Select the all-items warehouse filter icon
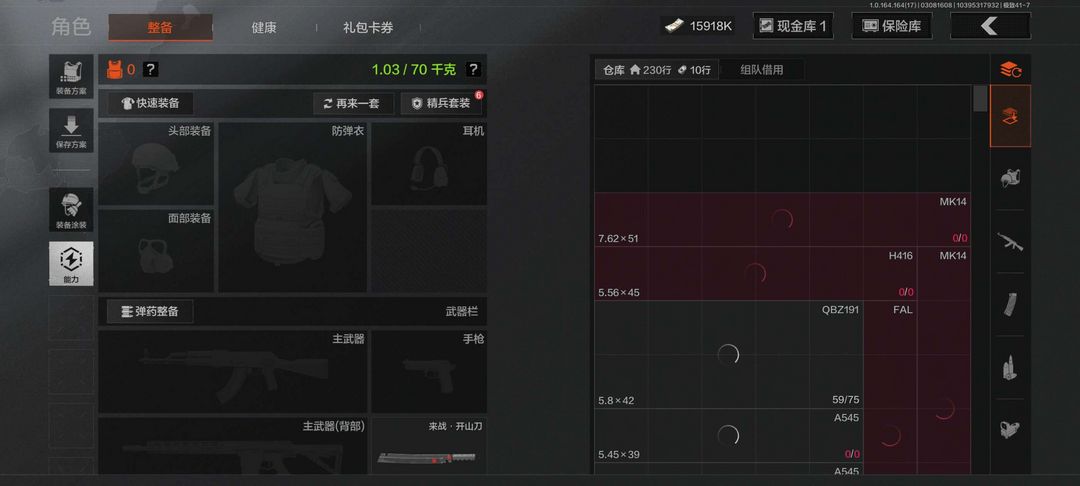The height and width of the screenshot is (486, 1080). 1010,116
